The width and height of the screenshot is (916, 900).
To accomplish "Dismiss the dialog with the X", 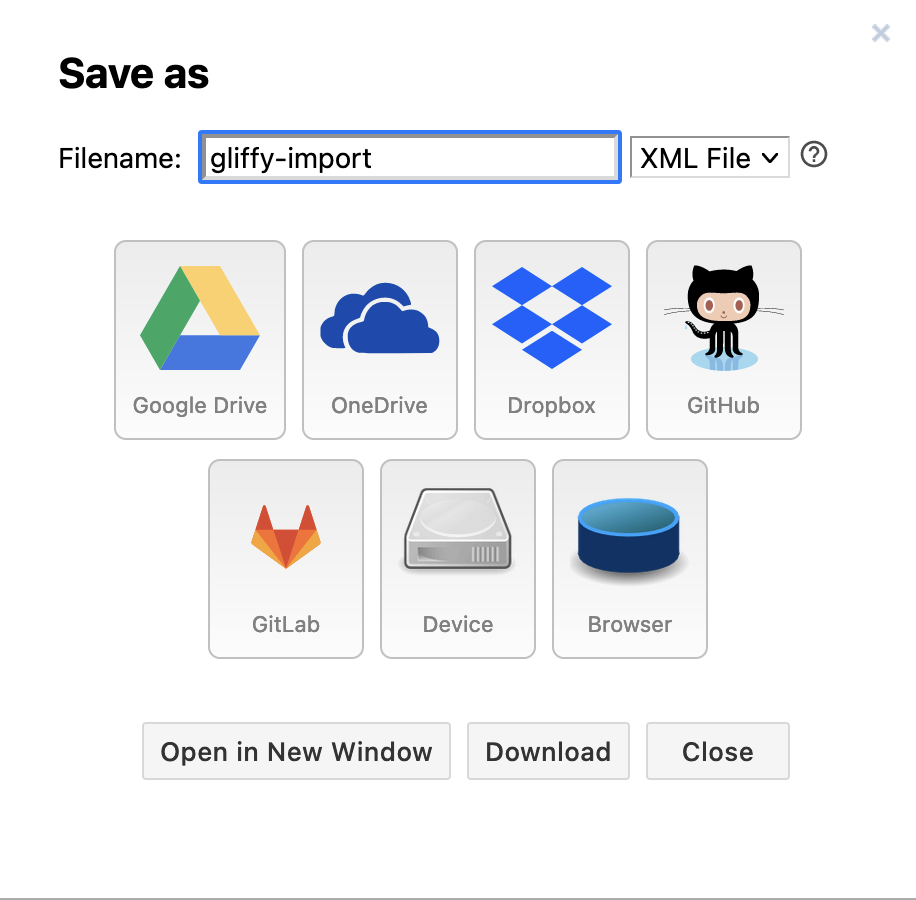I will point(880,33).
